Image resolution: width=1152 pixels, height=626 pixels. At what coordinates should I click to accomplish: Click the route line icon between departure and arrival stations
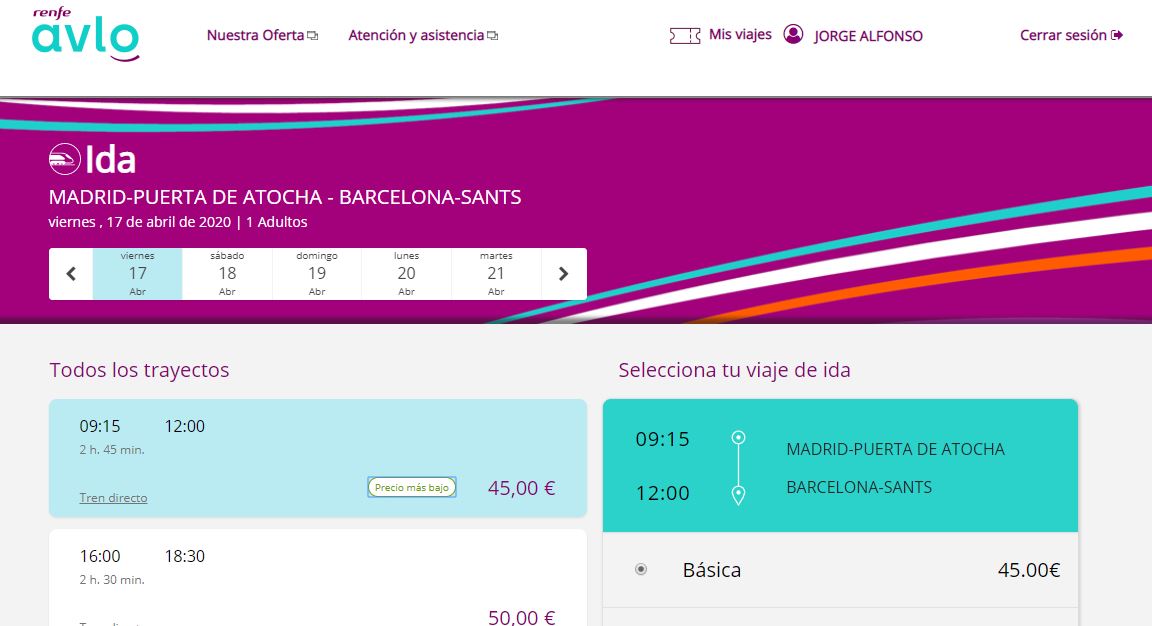(738, 466)
